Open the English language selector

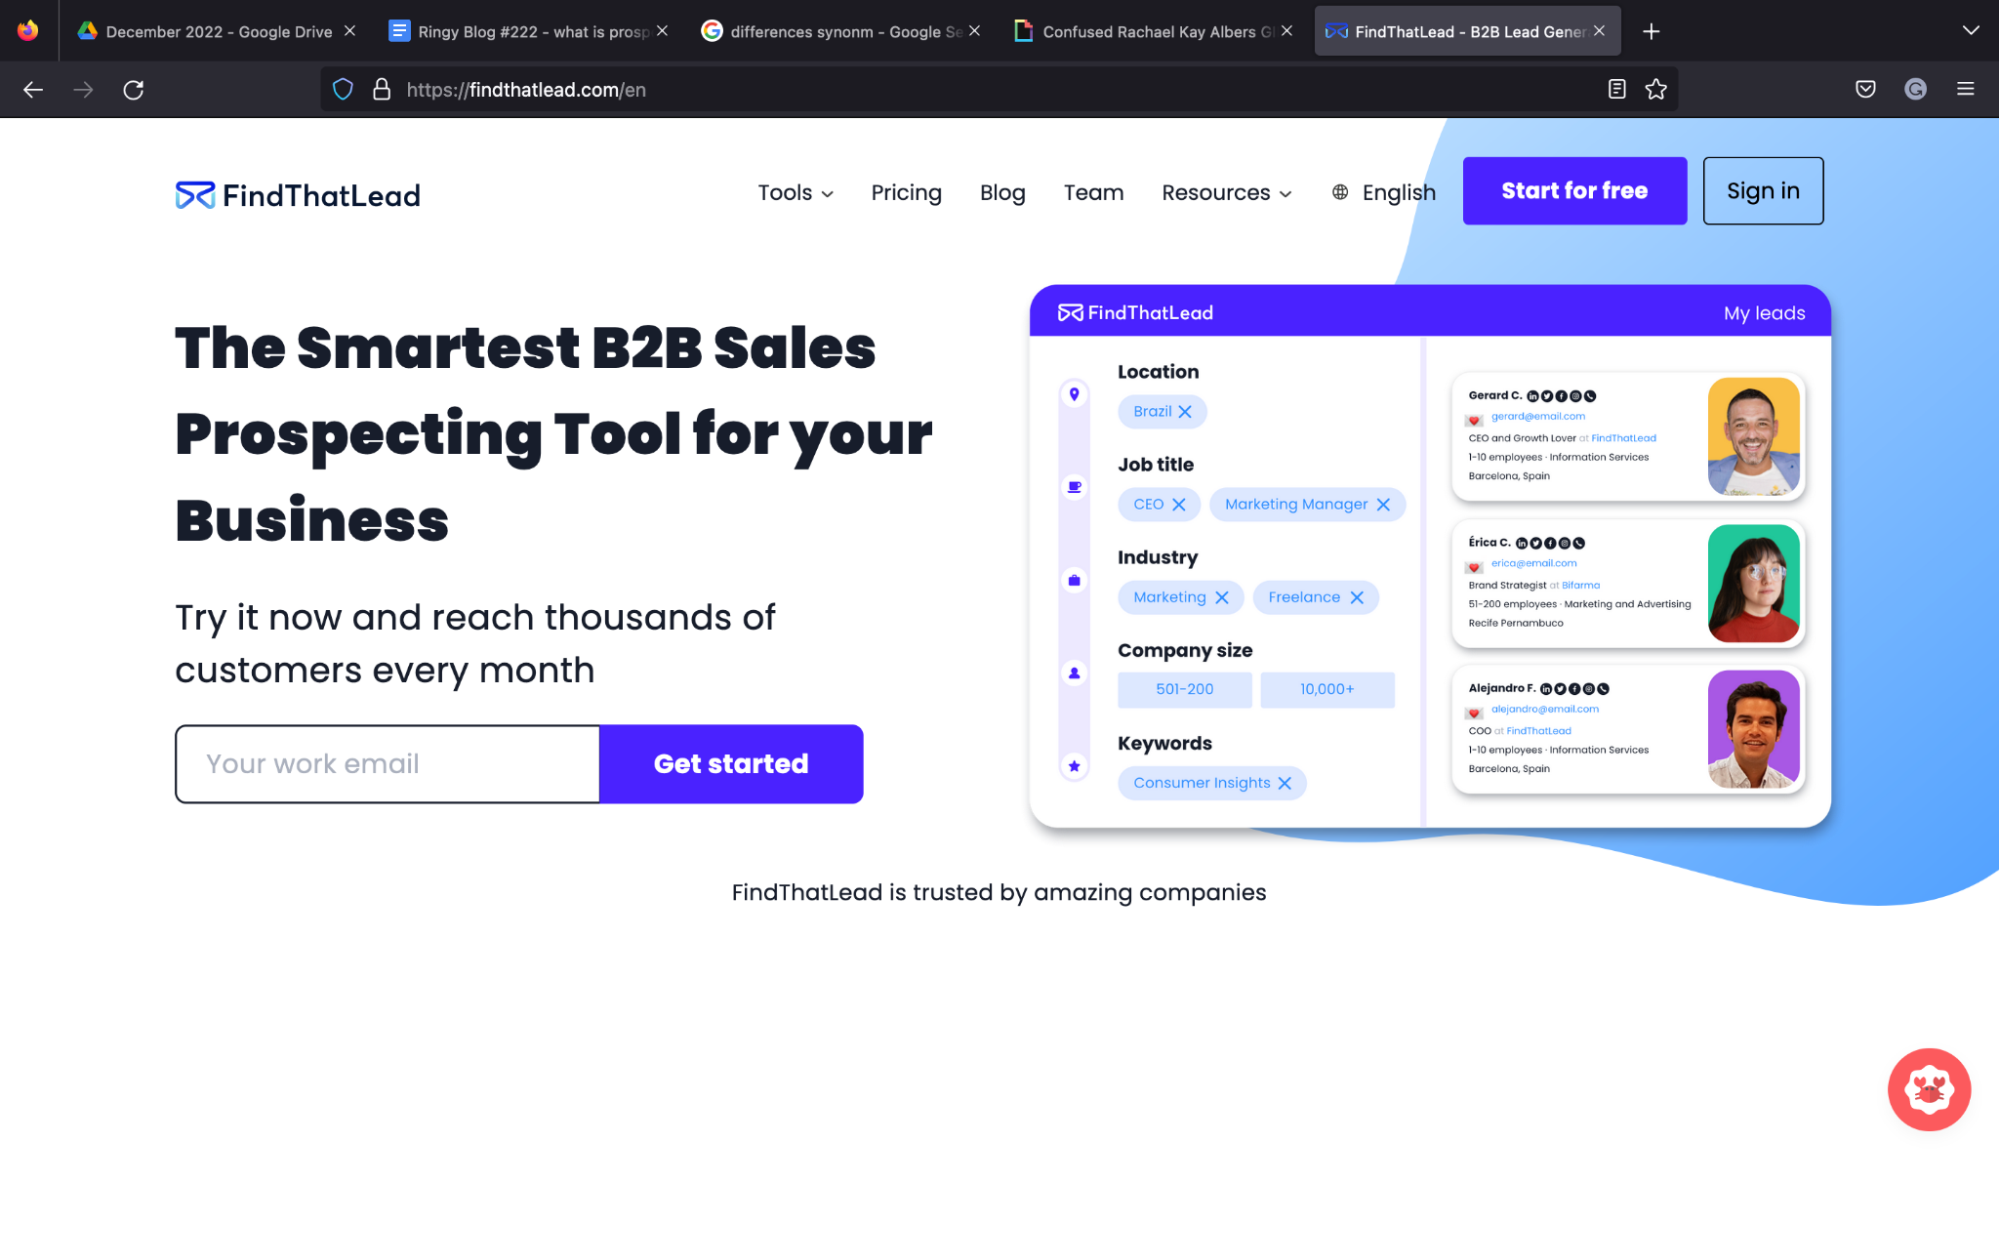(x=1383, y=192)
